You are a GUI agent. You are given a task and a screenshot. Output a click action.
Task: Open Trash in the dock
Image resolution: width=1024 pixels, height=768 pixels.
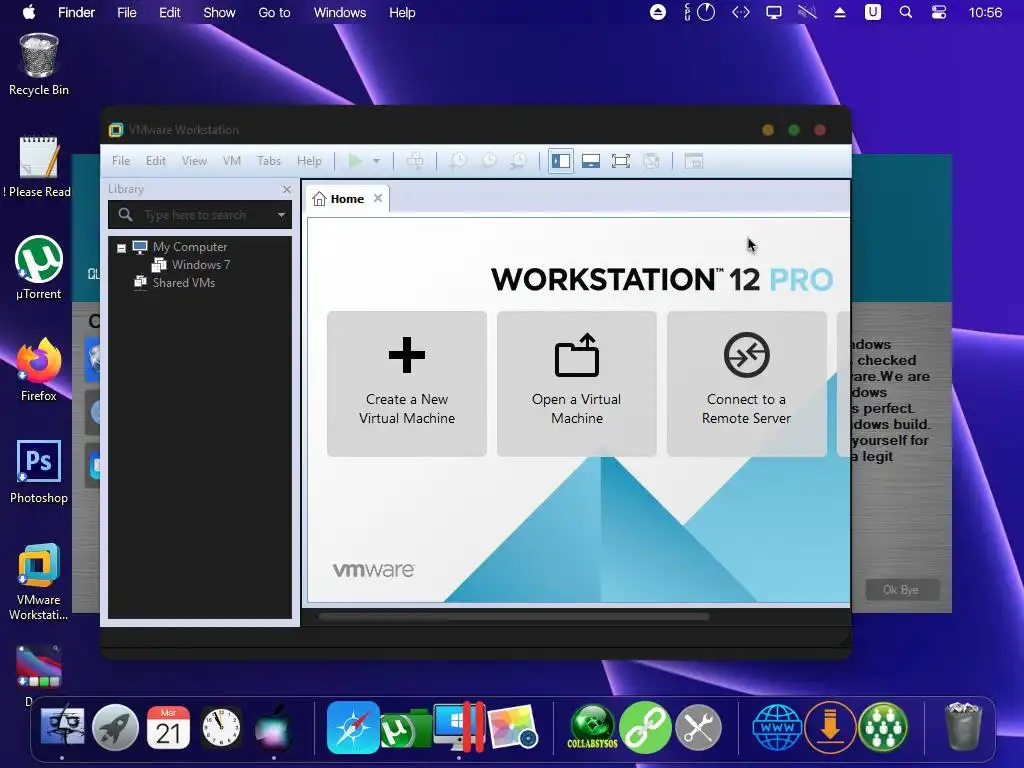tap(963, 727)
